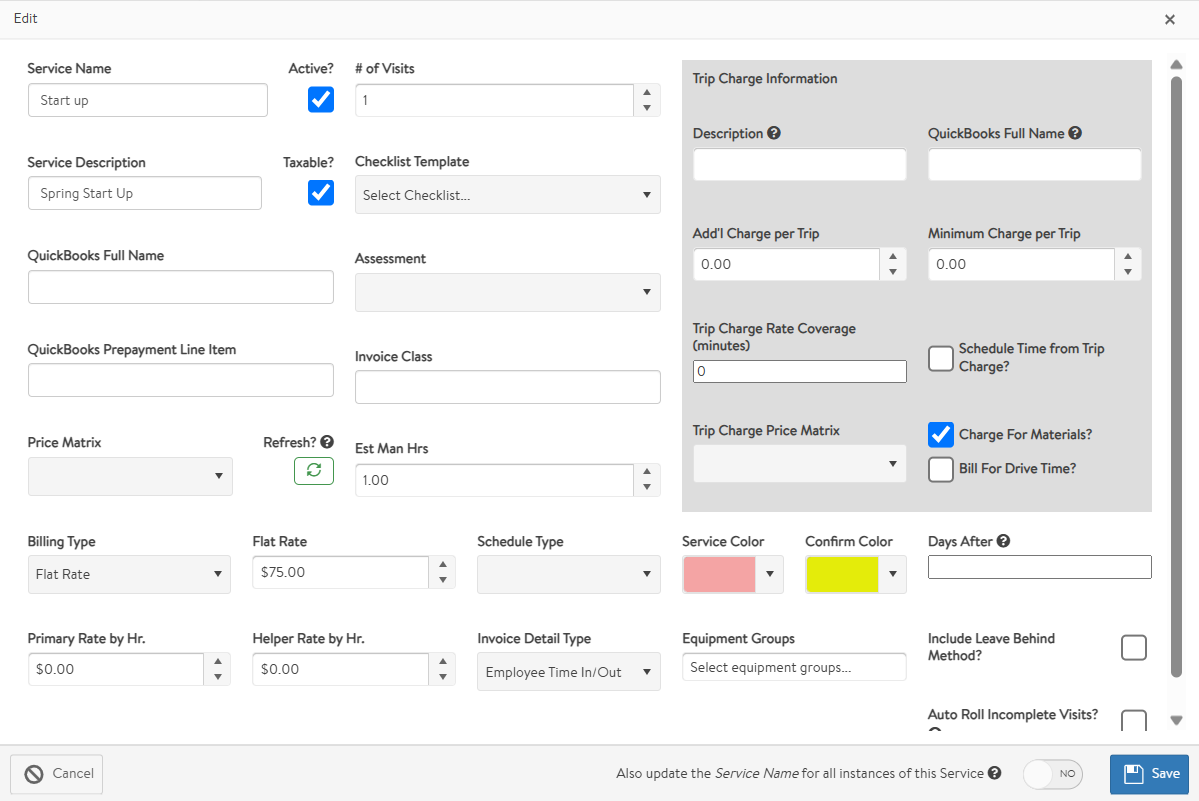Toggle the update all instances switch
Image resolution: width=1199 pixels, height=801 pixels.
coord(1053,773)
